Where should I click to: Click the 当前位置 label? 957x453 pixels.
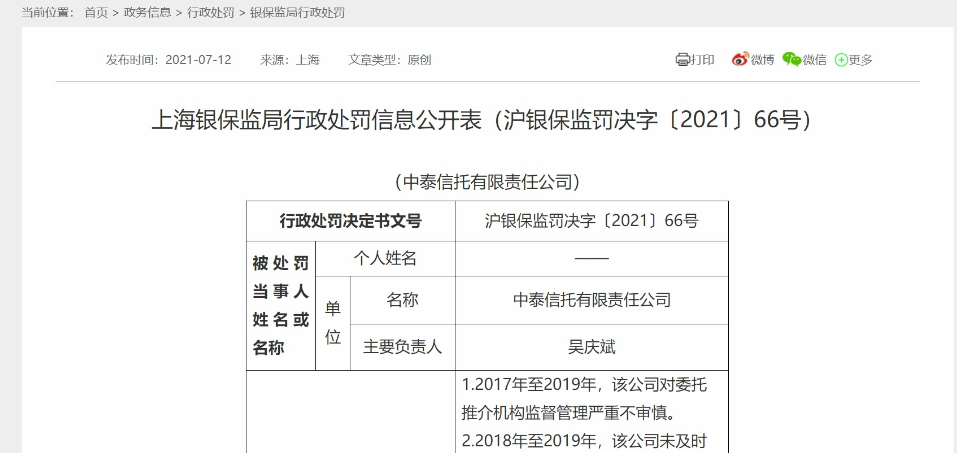coord(48,12)
